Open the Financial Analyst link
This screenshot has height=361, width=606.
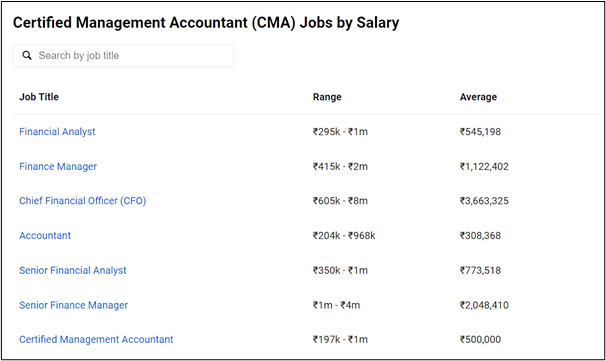tap(57, 132)
